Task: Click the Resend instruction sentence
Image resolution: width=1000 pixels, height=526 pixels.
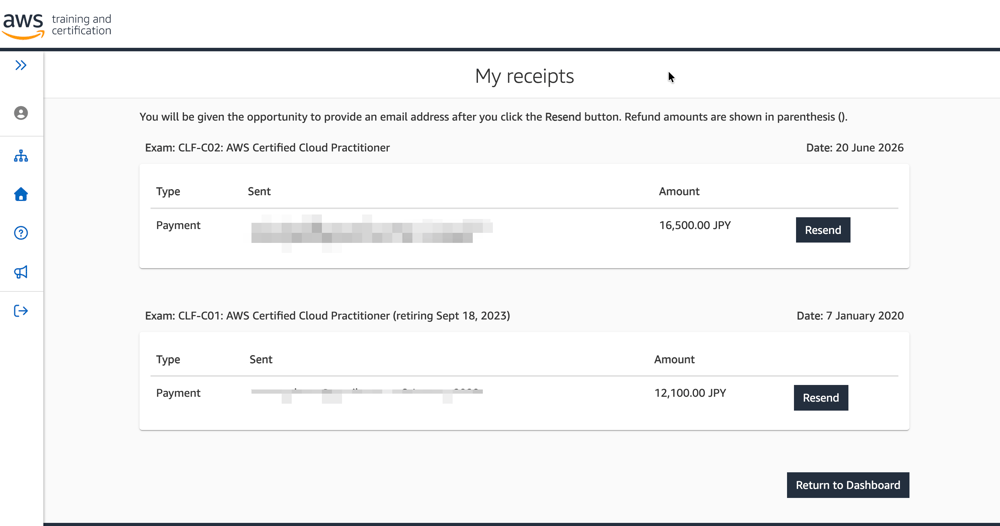Action: pyautogui.click(x=493, y=117)
